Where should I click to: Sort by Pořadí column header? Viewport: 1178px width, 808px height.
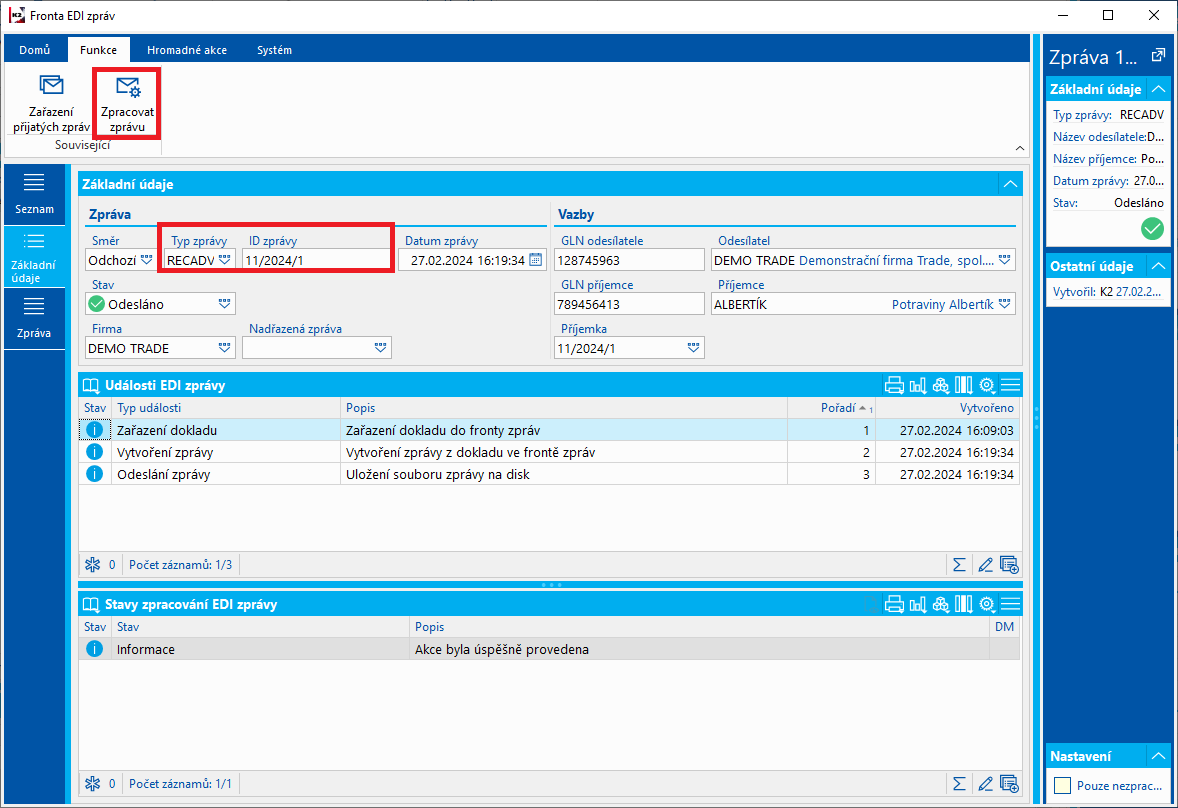point(831,408)
